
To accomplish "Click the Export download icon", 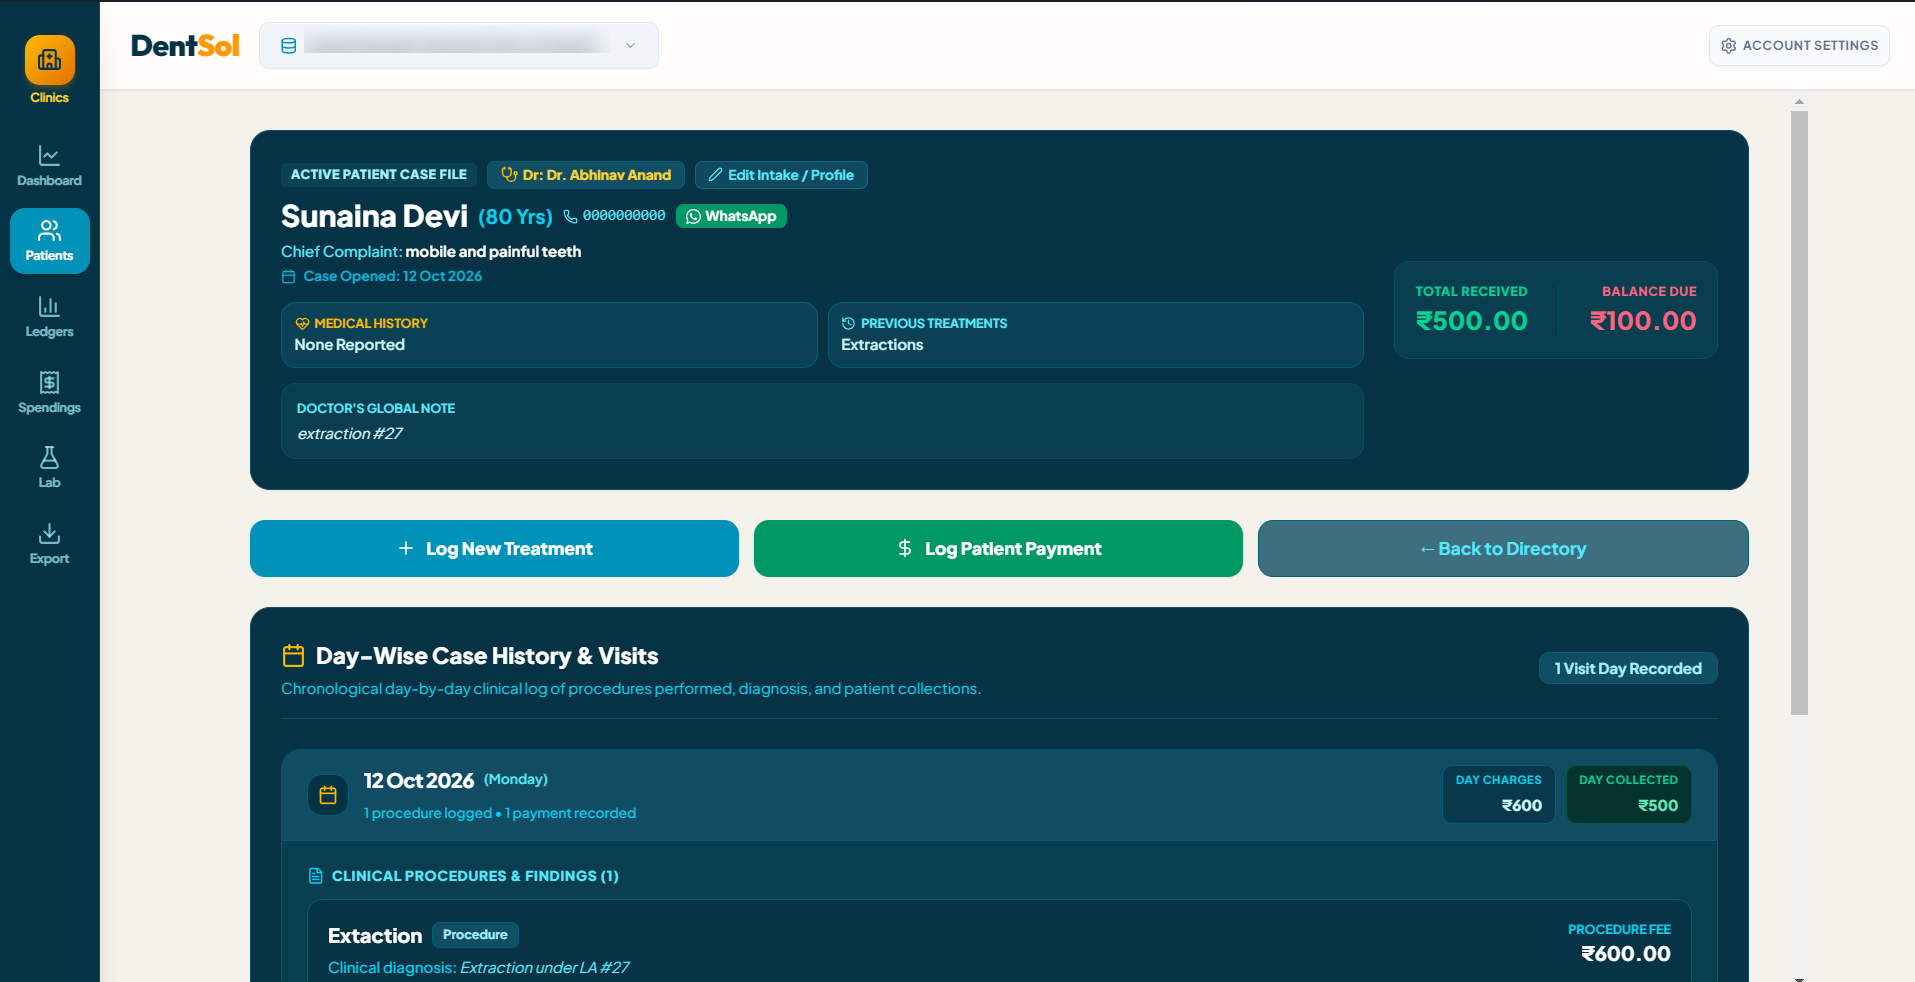I will point(49,533).
